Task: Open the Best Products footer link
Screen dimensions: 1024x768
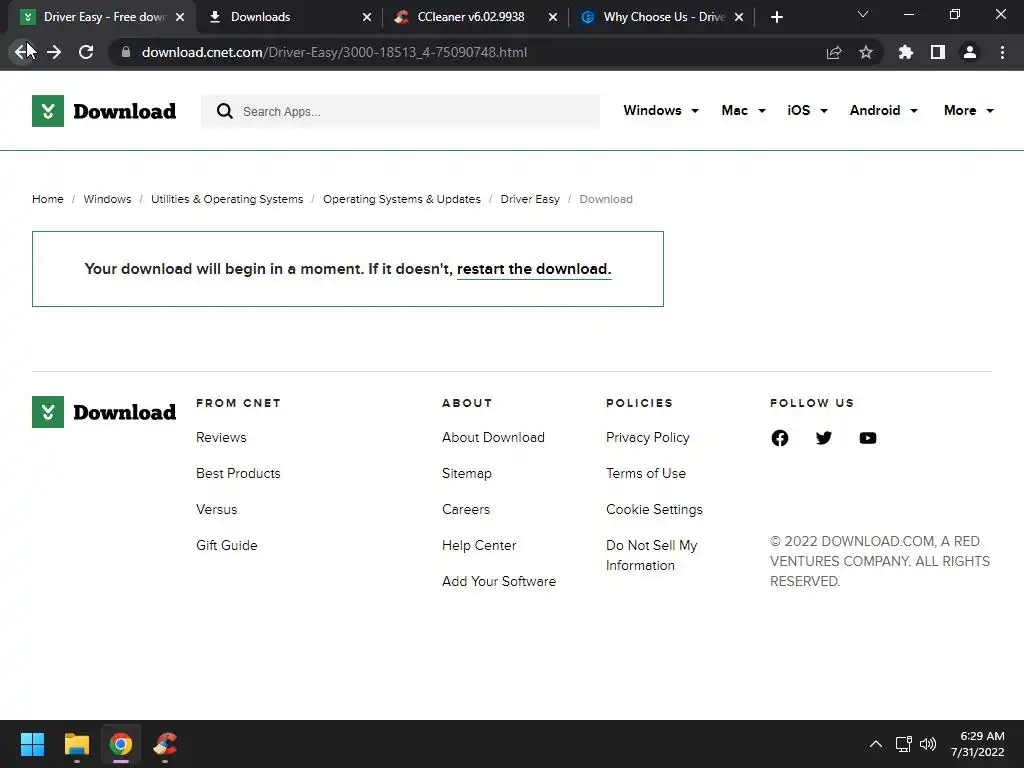Action: tap(238, 473)
